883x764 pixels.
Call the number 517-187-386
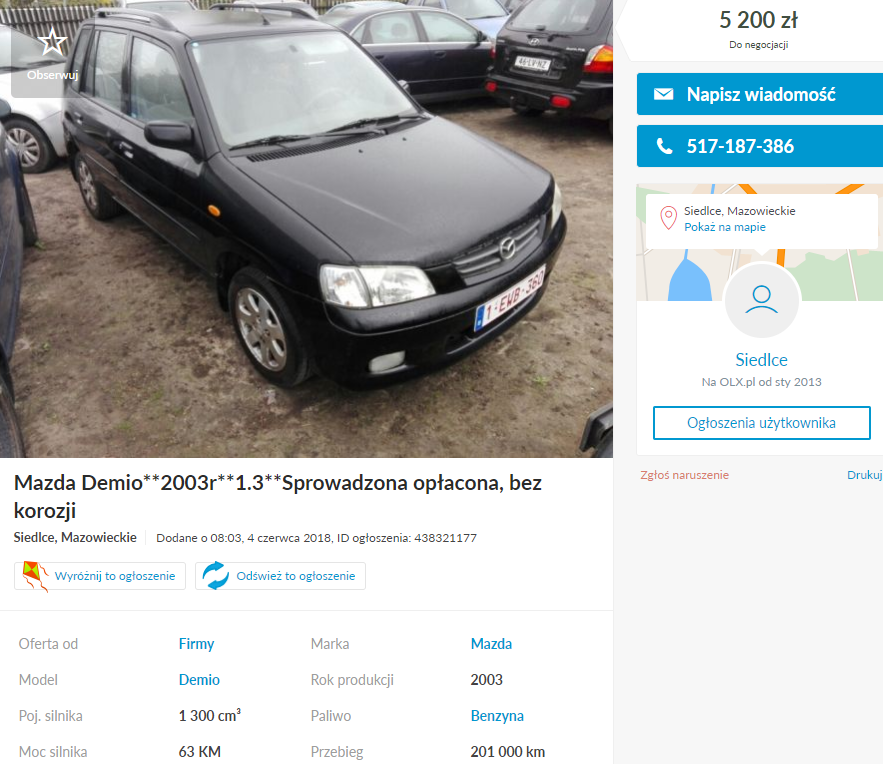tap(760, 146)
